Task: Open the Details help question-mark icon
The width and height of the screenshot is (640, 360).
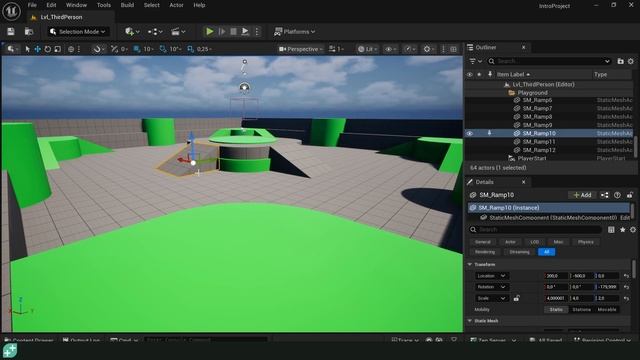Action: (x=617, y=195)
